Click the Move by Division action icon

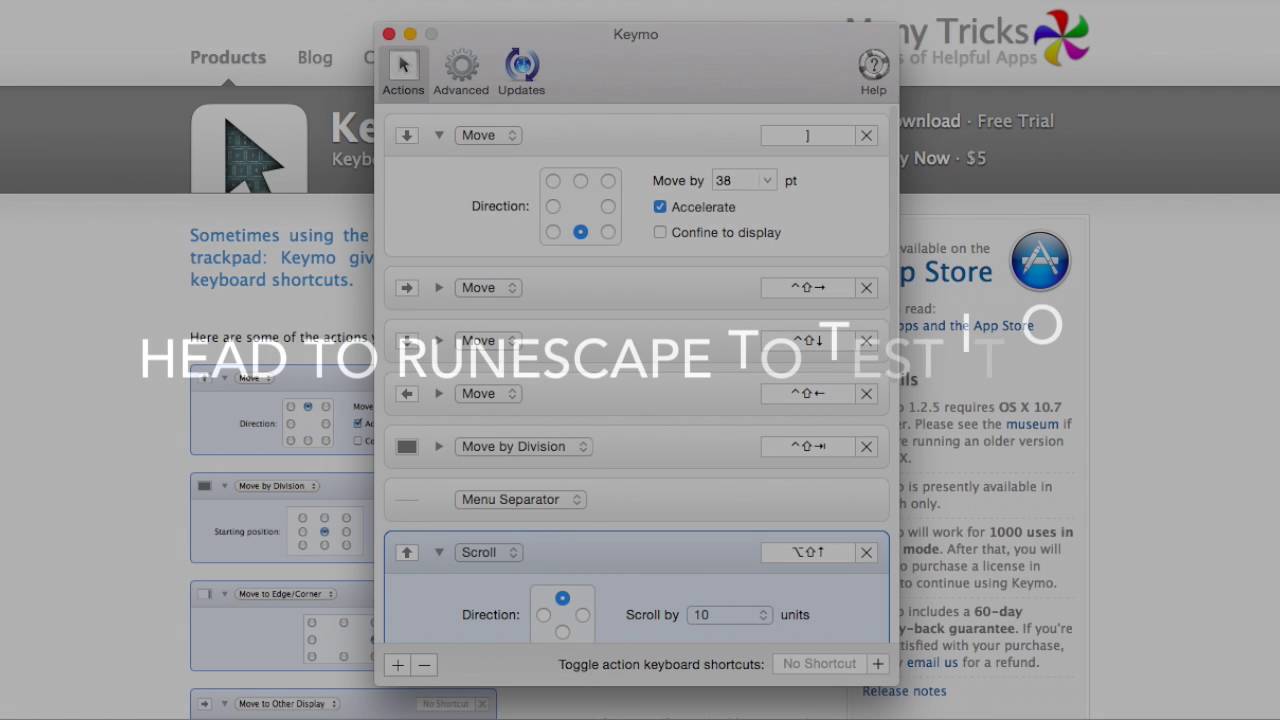pyautogui.click(x=406, y=447)
